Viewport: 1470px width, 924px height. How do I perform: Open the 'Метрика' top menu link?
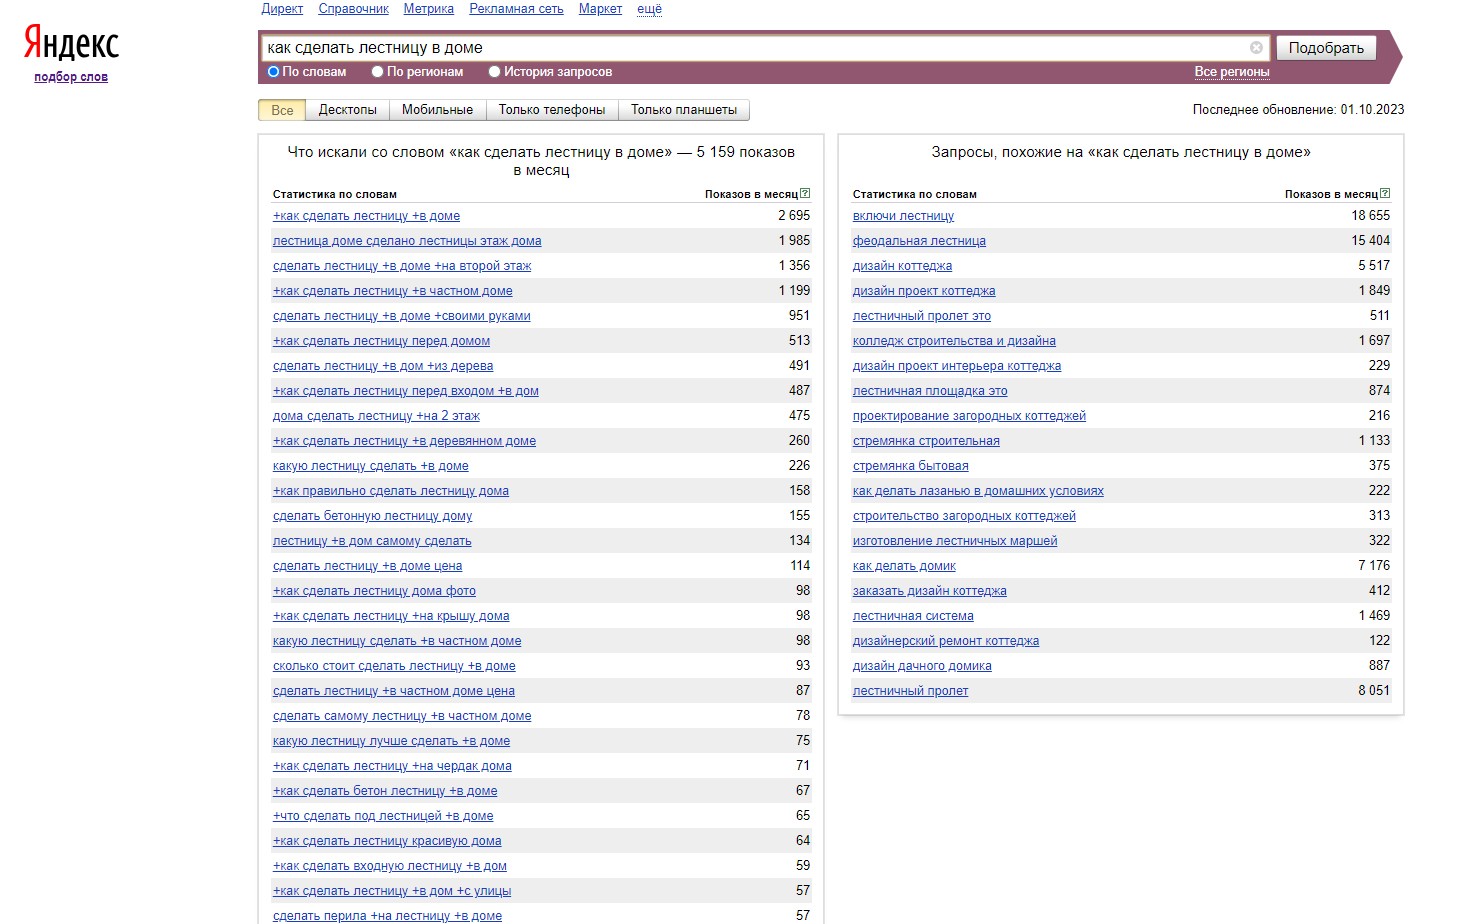429,9
